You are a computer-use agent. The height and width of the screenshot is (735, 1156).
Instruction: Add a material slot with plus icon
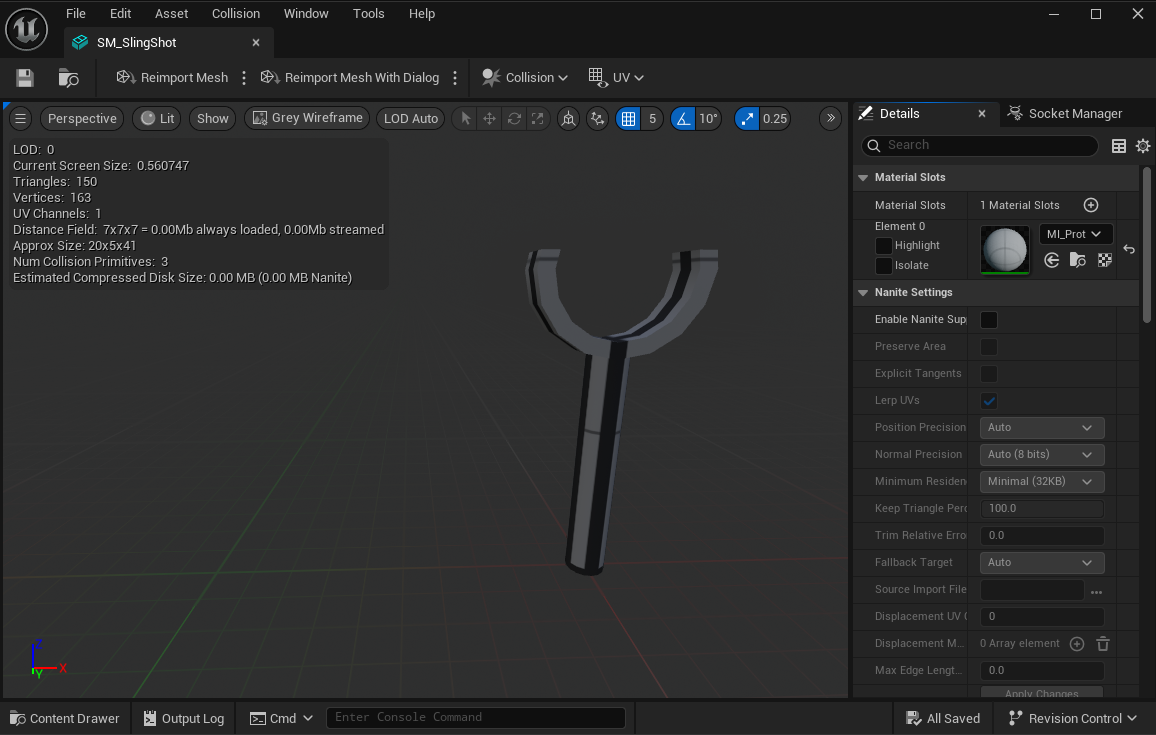coord(1091,205)
